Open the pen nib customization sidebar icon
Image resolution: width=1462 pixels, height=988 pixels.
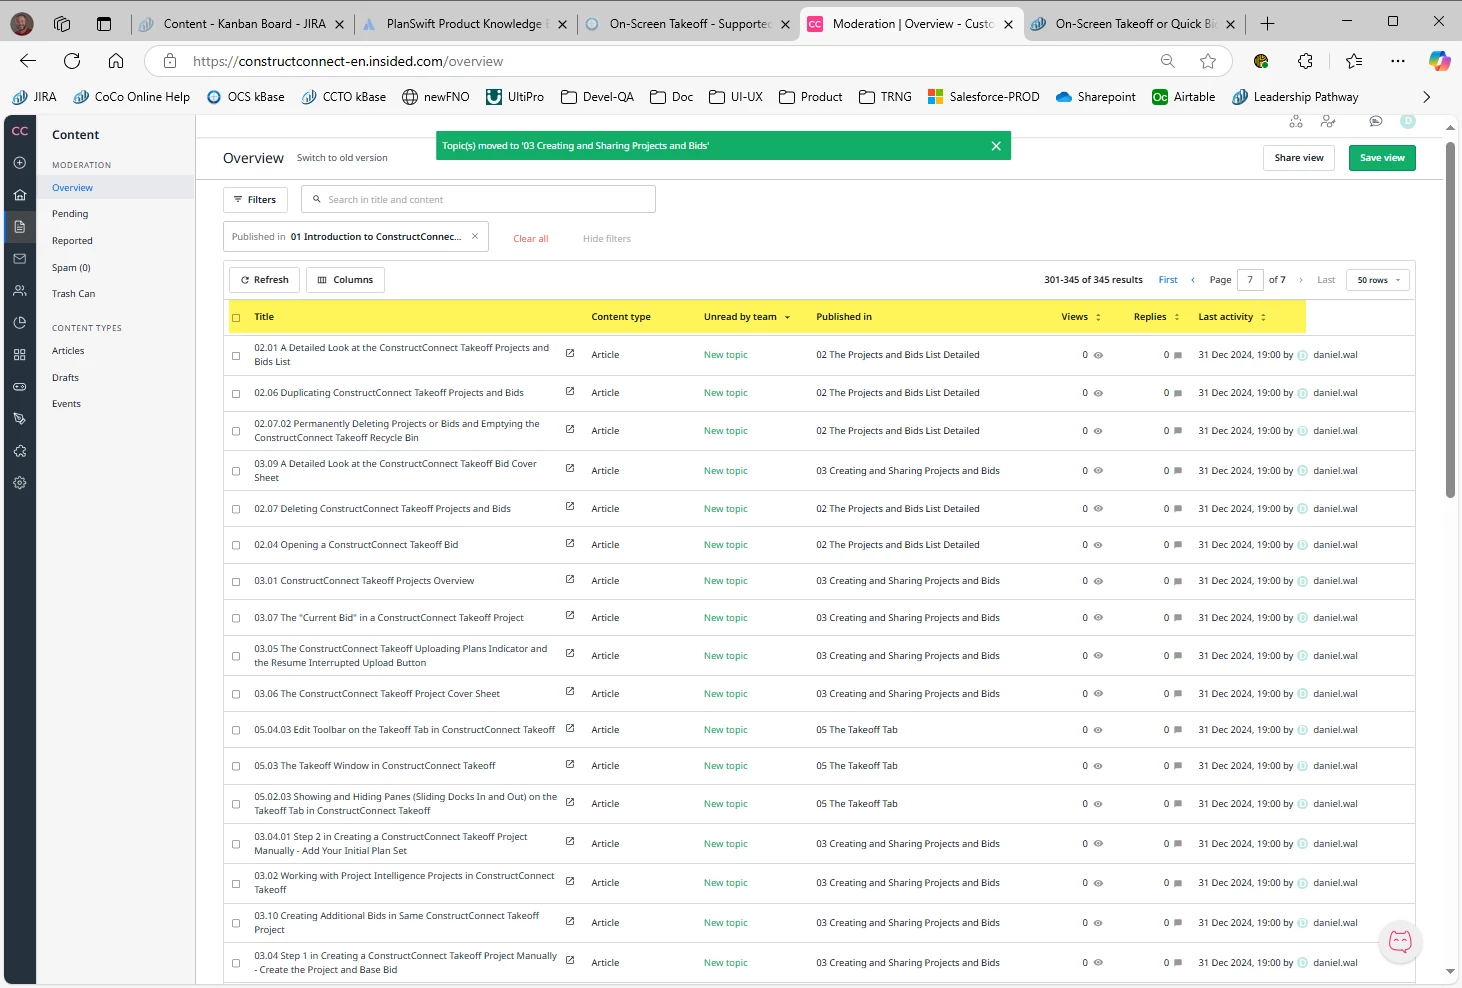[19, 419]
